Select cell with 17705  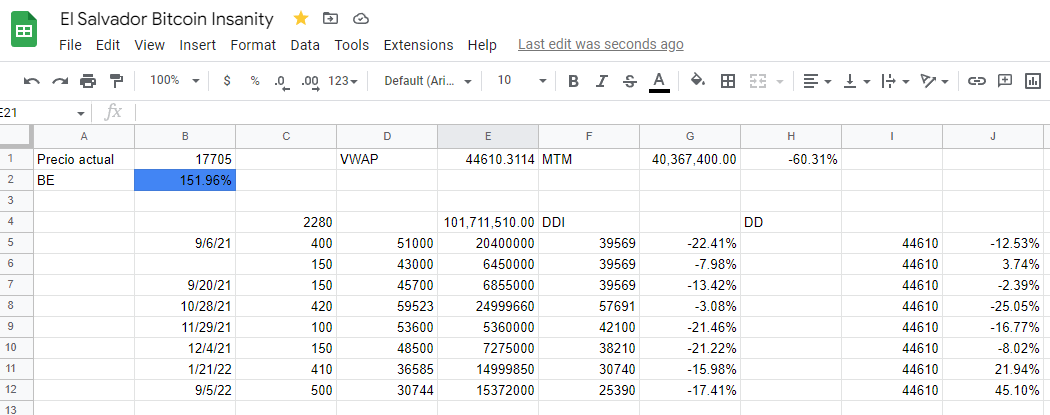[185, 159]
